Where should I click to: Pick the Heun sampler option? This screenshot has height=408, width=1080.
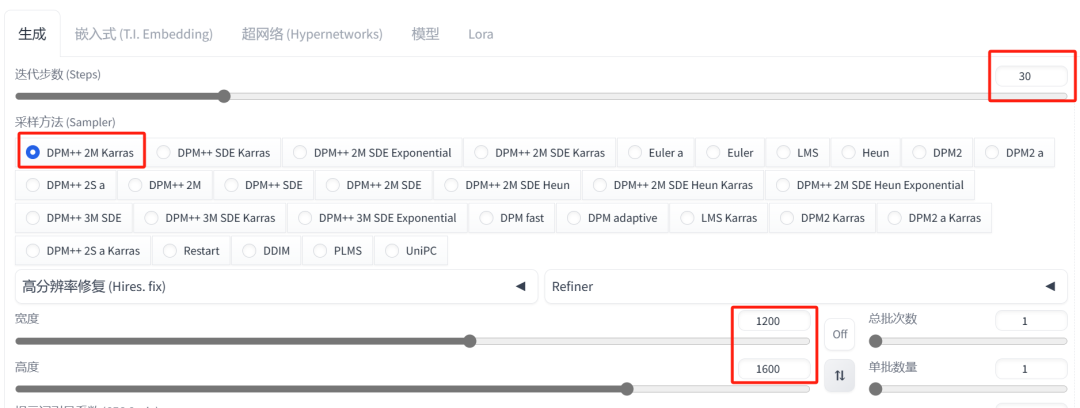pyautogui.click(x=866, y=152)
